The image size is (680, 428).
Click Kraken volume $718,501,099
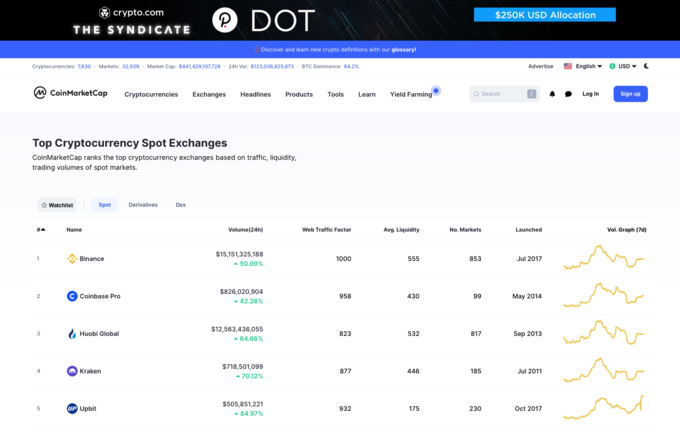click(243, 366)
